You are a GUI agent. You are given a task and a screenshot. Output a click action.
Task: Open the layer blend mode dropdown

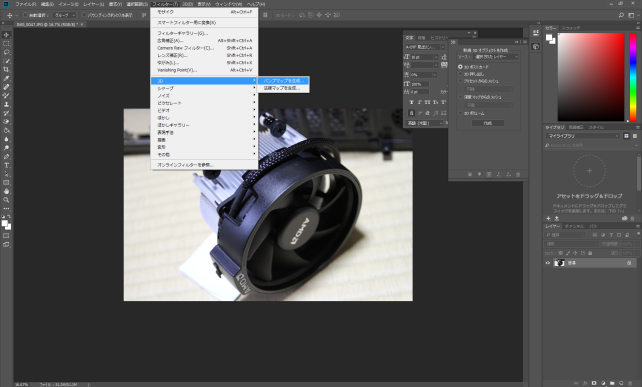tap(572, 244)
